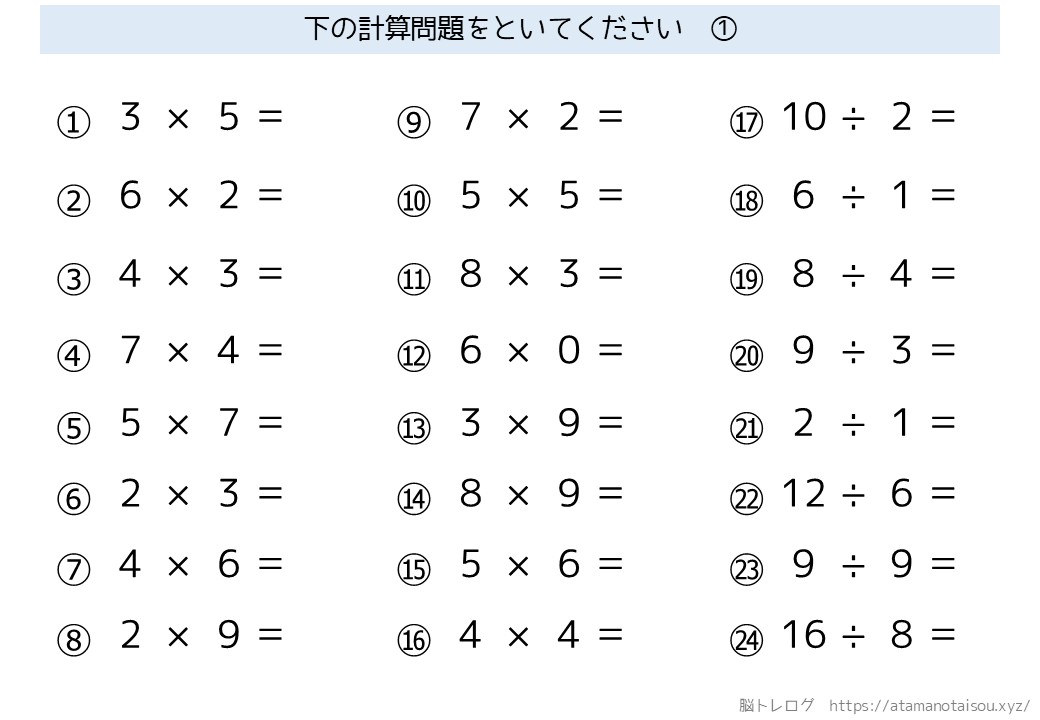This screenshot has height=720, width=1040.
Task: Click circled number ⑰ beside 10 ÷ 2
Action: [747, 123]
